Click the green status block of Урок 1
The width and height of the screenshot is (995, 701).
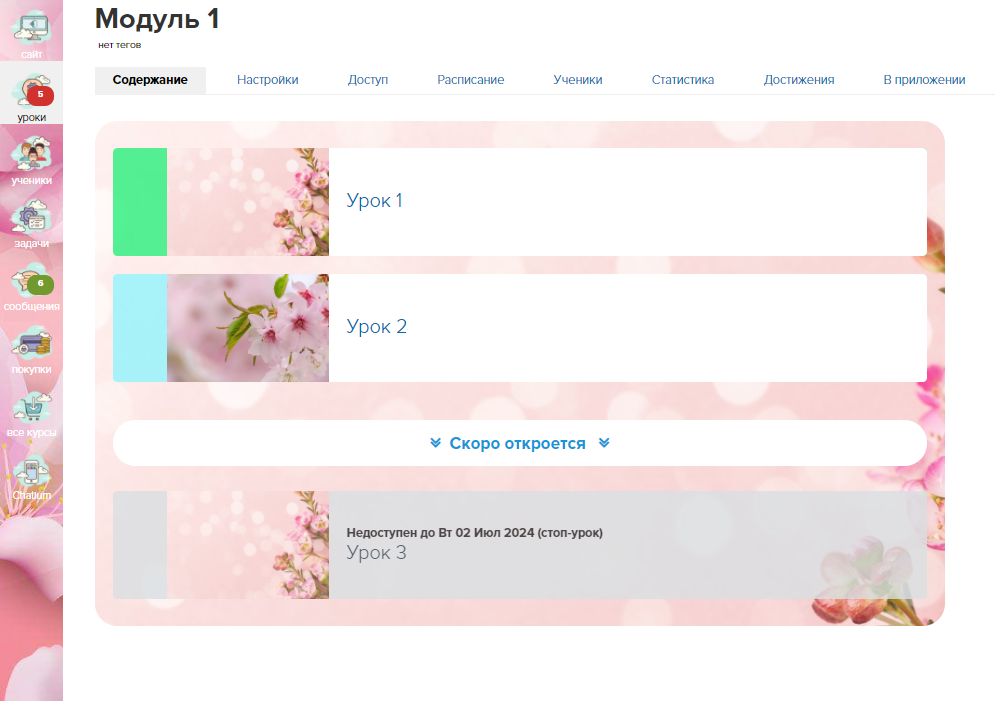pos(140,202)
